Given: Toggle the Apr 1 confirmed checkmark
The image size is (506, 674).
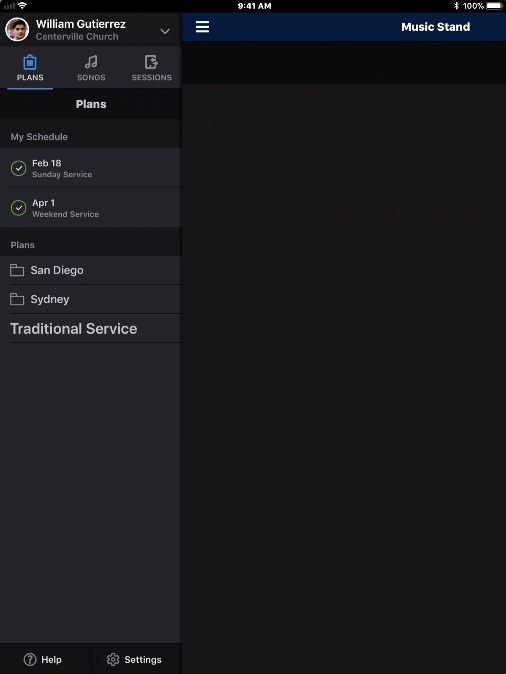Looking at the screenshot, I should pos(18,208).
